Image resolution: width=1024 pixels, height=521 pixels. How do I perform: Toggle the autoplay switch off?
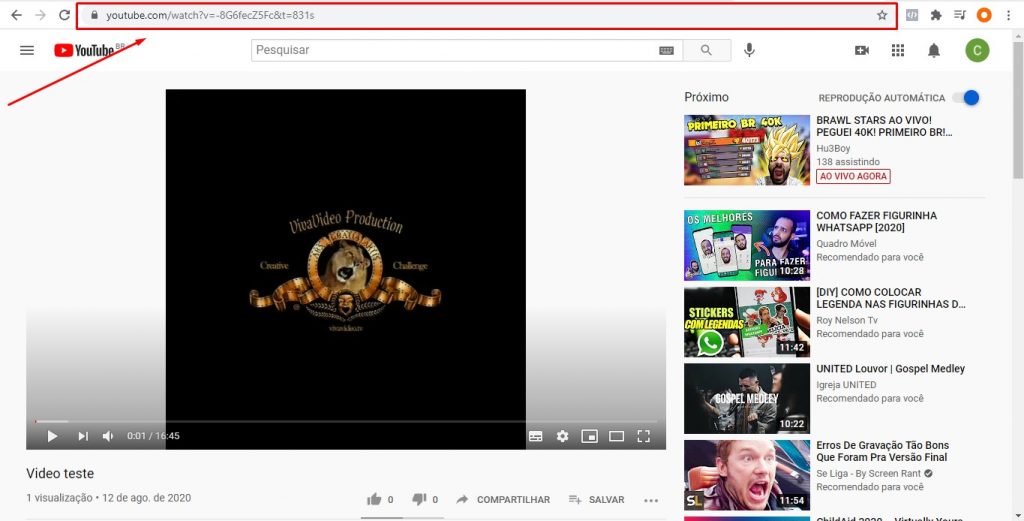(965, 98)
